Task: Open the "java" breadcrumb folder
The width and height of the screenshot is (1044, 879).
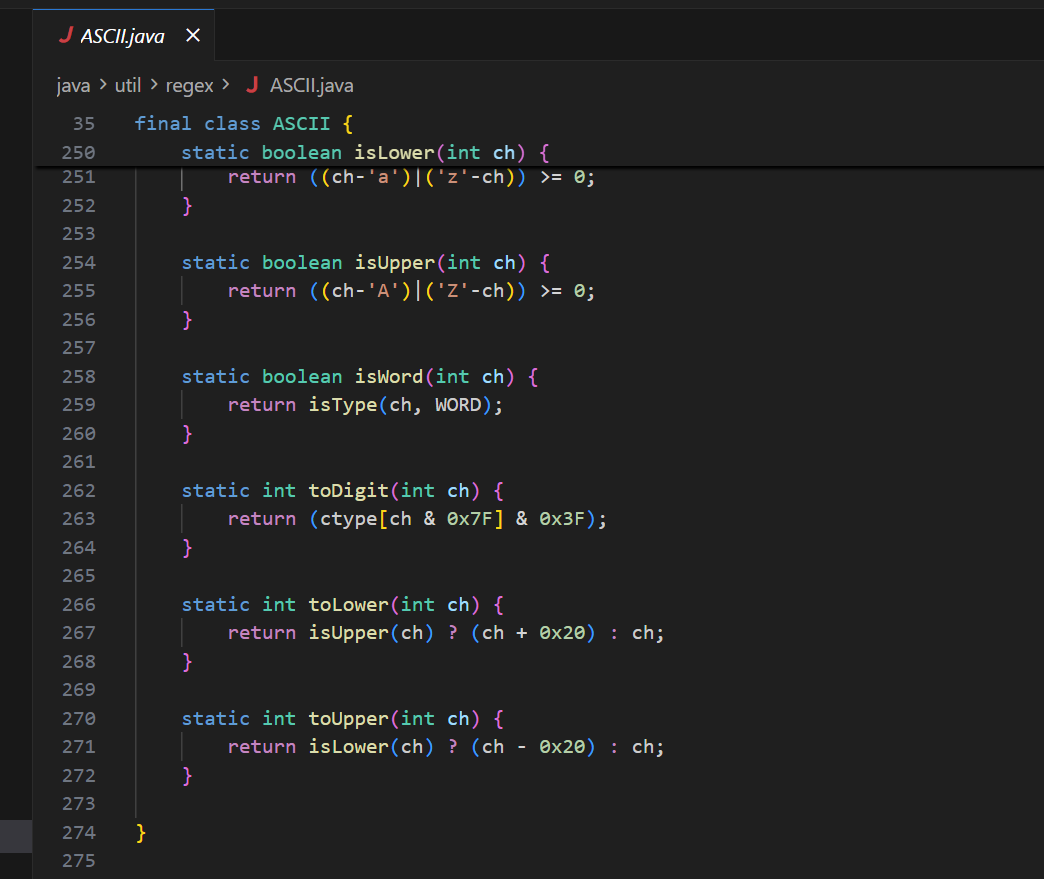Action: point(73,85)
